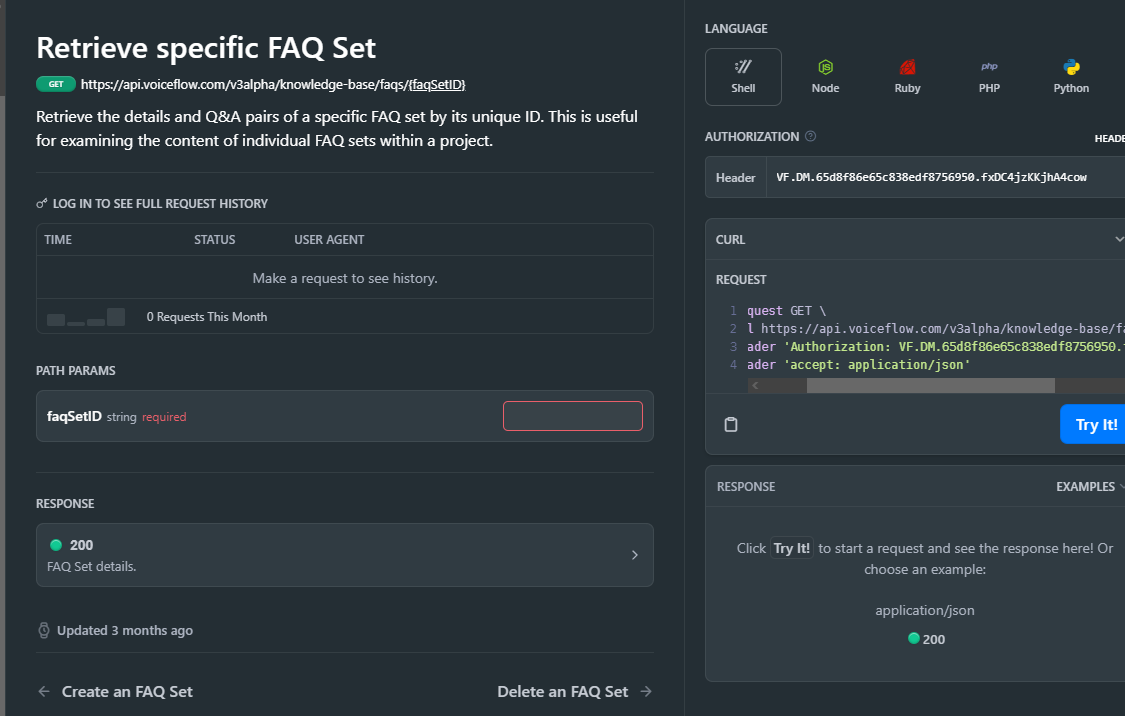
Task: Select the 200 application/json example response
Action: click(926, 639)
